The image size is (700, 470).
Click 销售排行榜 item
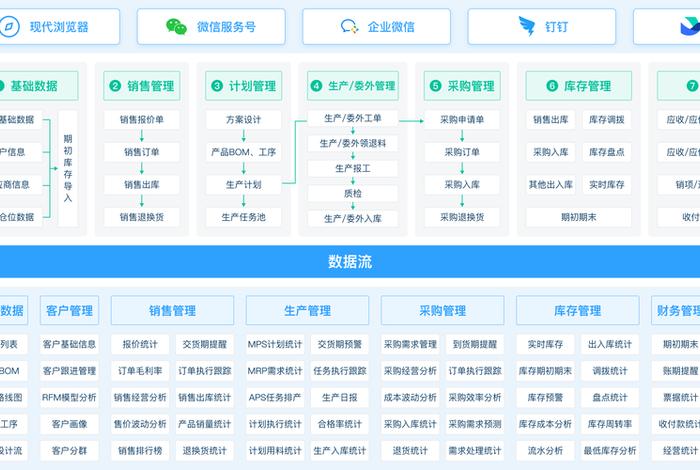[140, 451]
